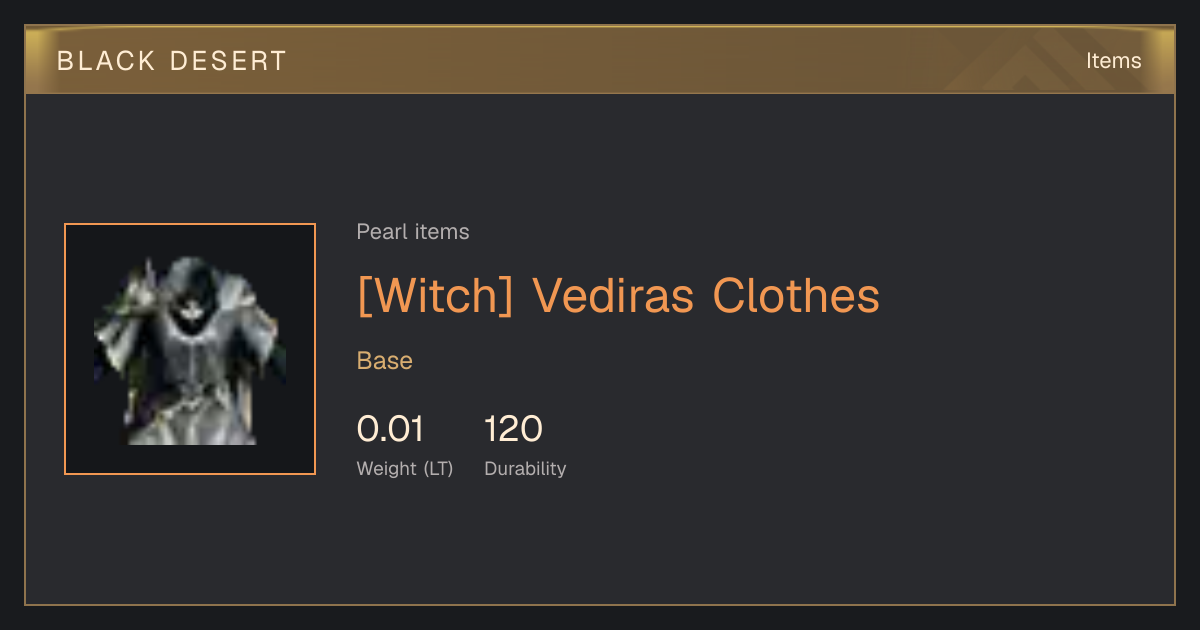Click the BLACK DESERT header title
The image size is (1200, 630).
coord(172,61)
